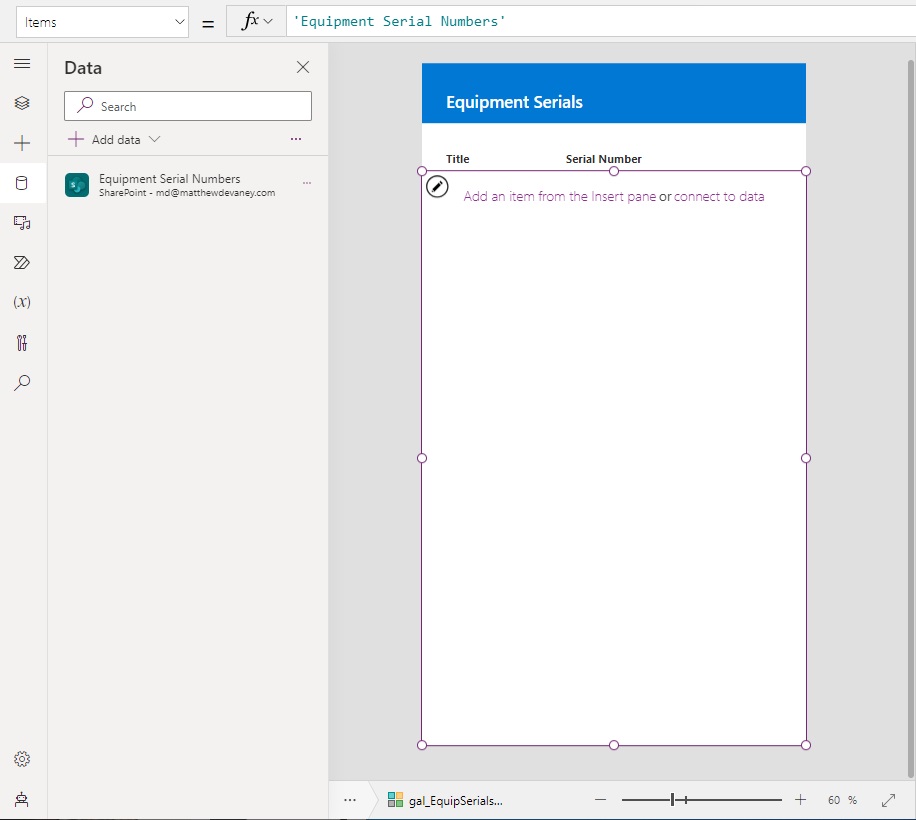This screenshot has height=820, width=916.
Task: Open the Tree view pane
Action: (x=23, y=102)
